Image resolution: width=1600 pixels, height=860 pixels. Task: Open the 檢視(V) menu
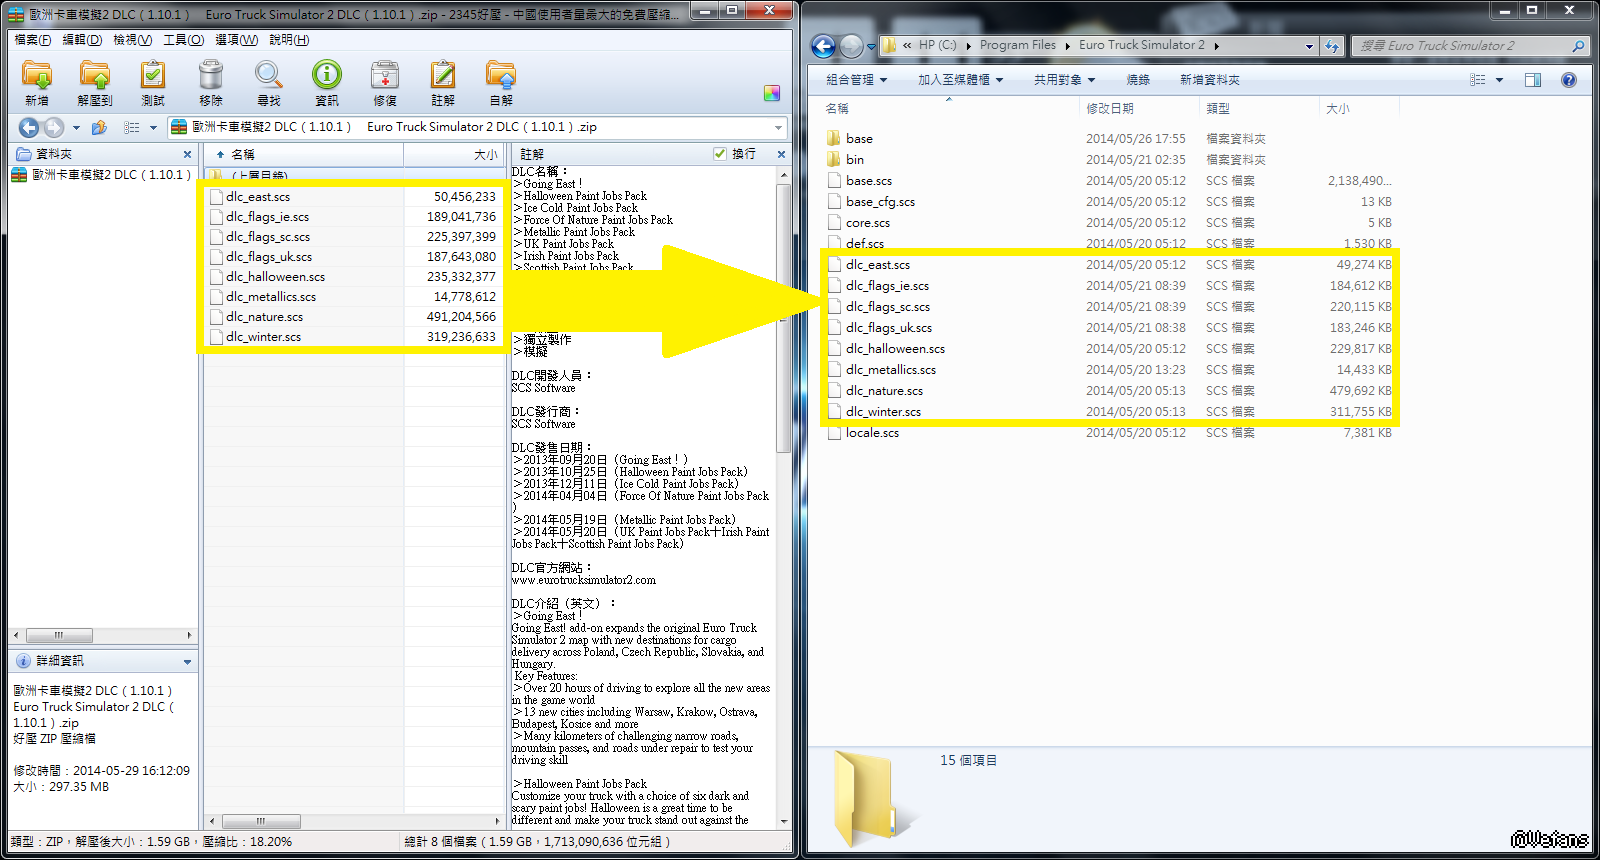pos(132,40)
